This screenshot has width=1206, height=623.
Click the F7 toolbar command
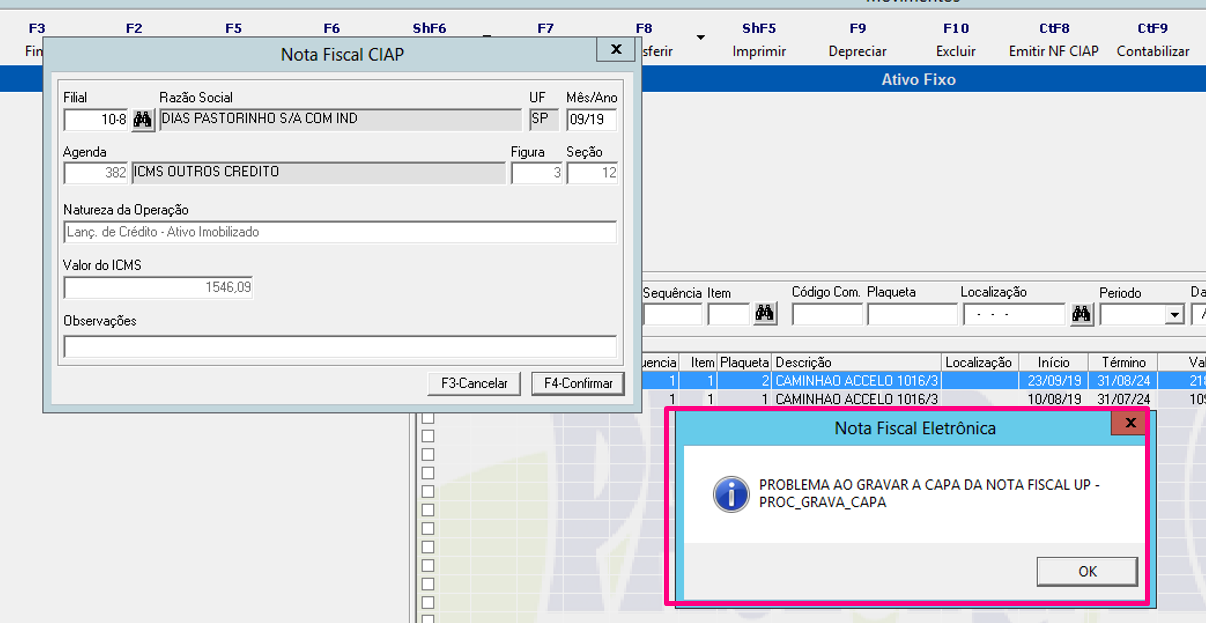[x=545, y=29]
